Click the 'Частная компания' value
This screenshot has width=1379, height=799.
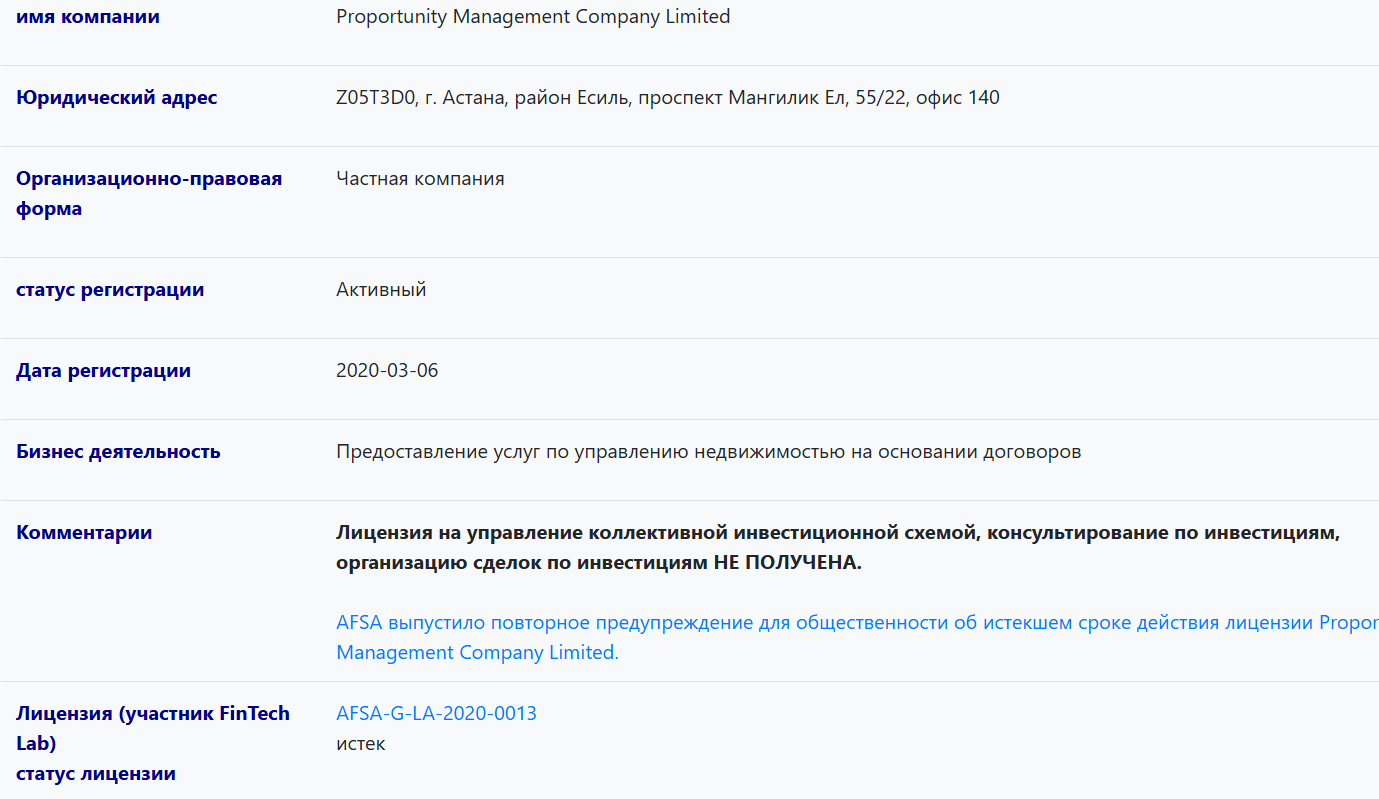[x=420, y=179]
